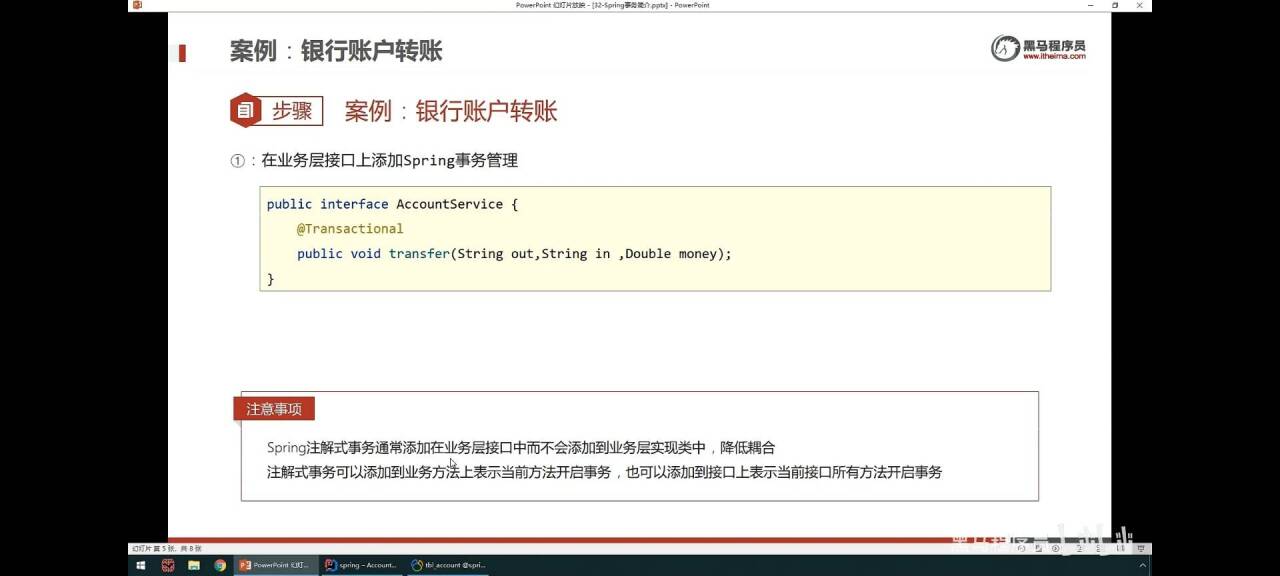This screenshot has height=576, width=1280.
Task: Click the slide counter text in status bar
Action: 166,548
